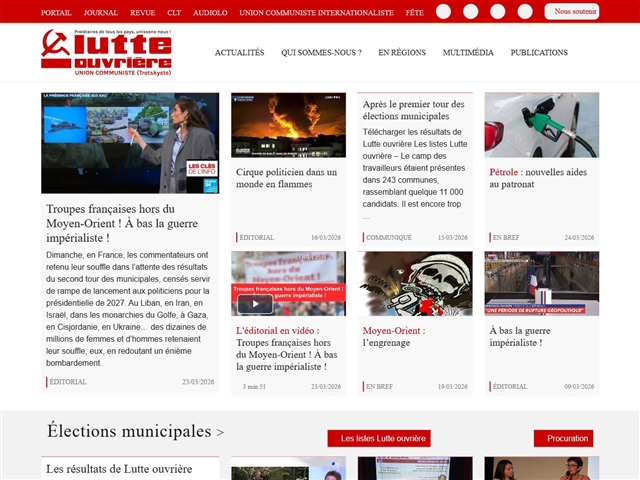
Task: Open the France 24 presenter article image
Action: tap(130, 143)
